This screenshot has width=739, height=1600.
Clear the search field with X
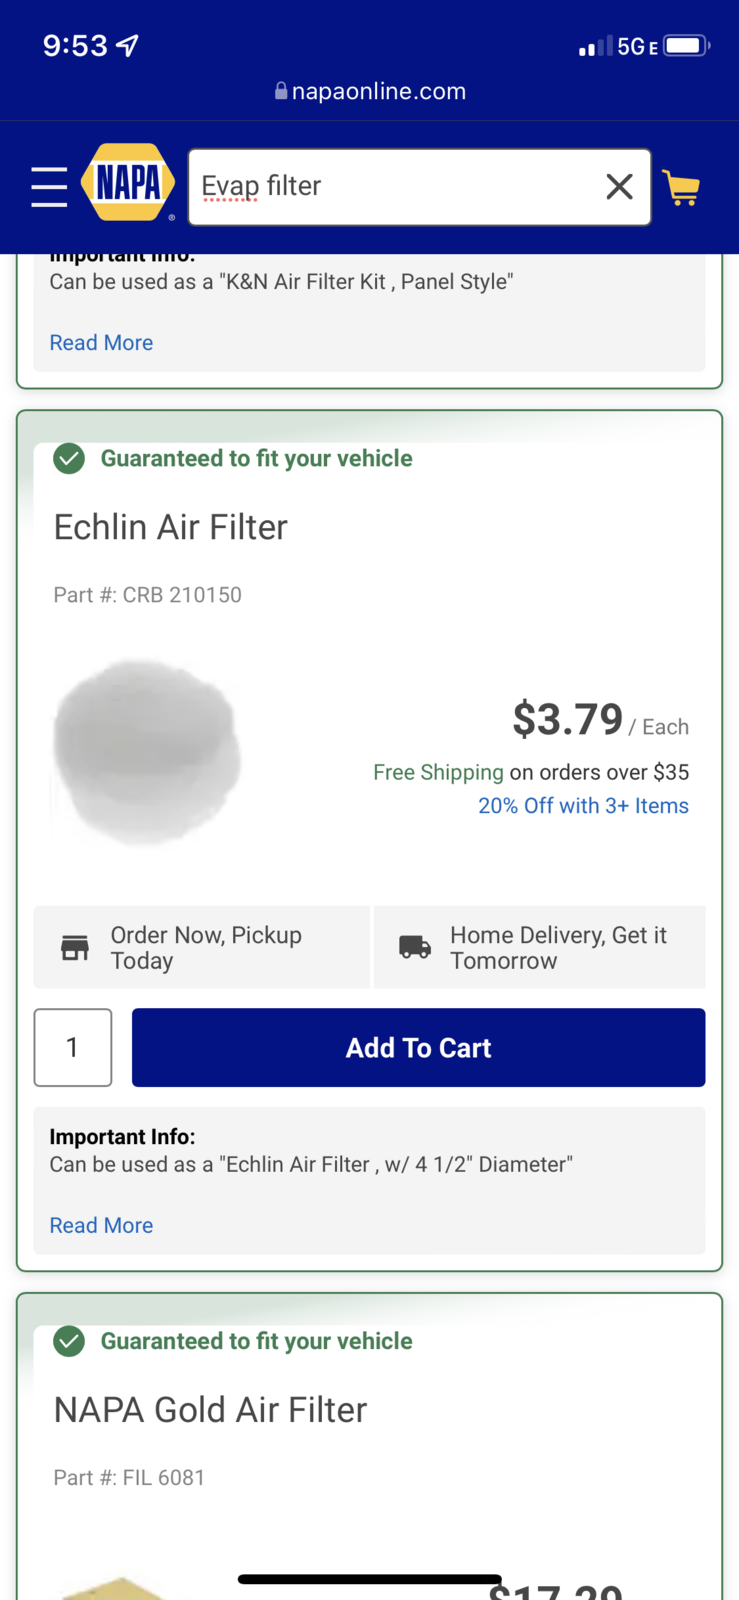click(x=619, y=186)
